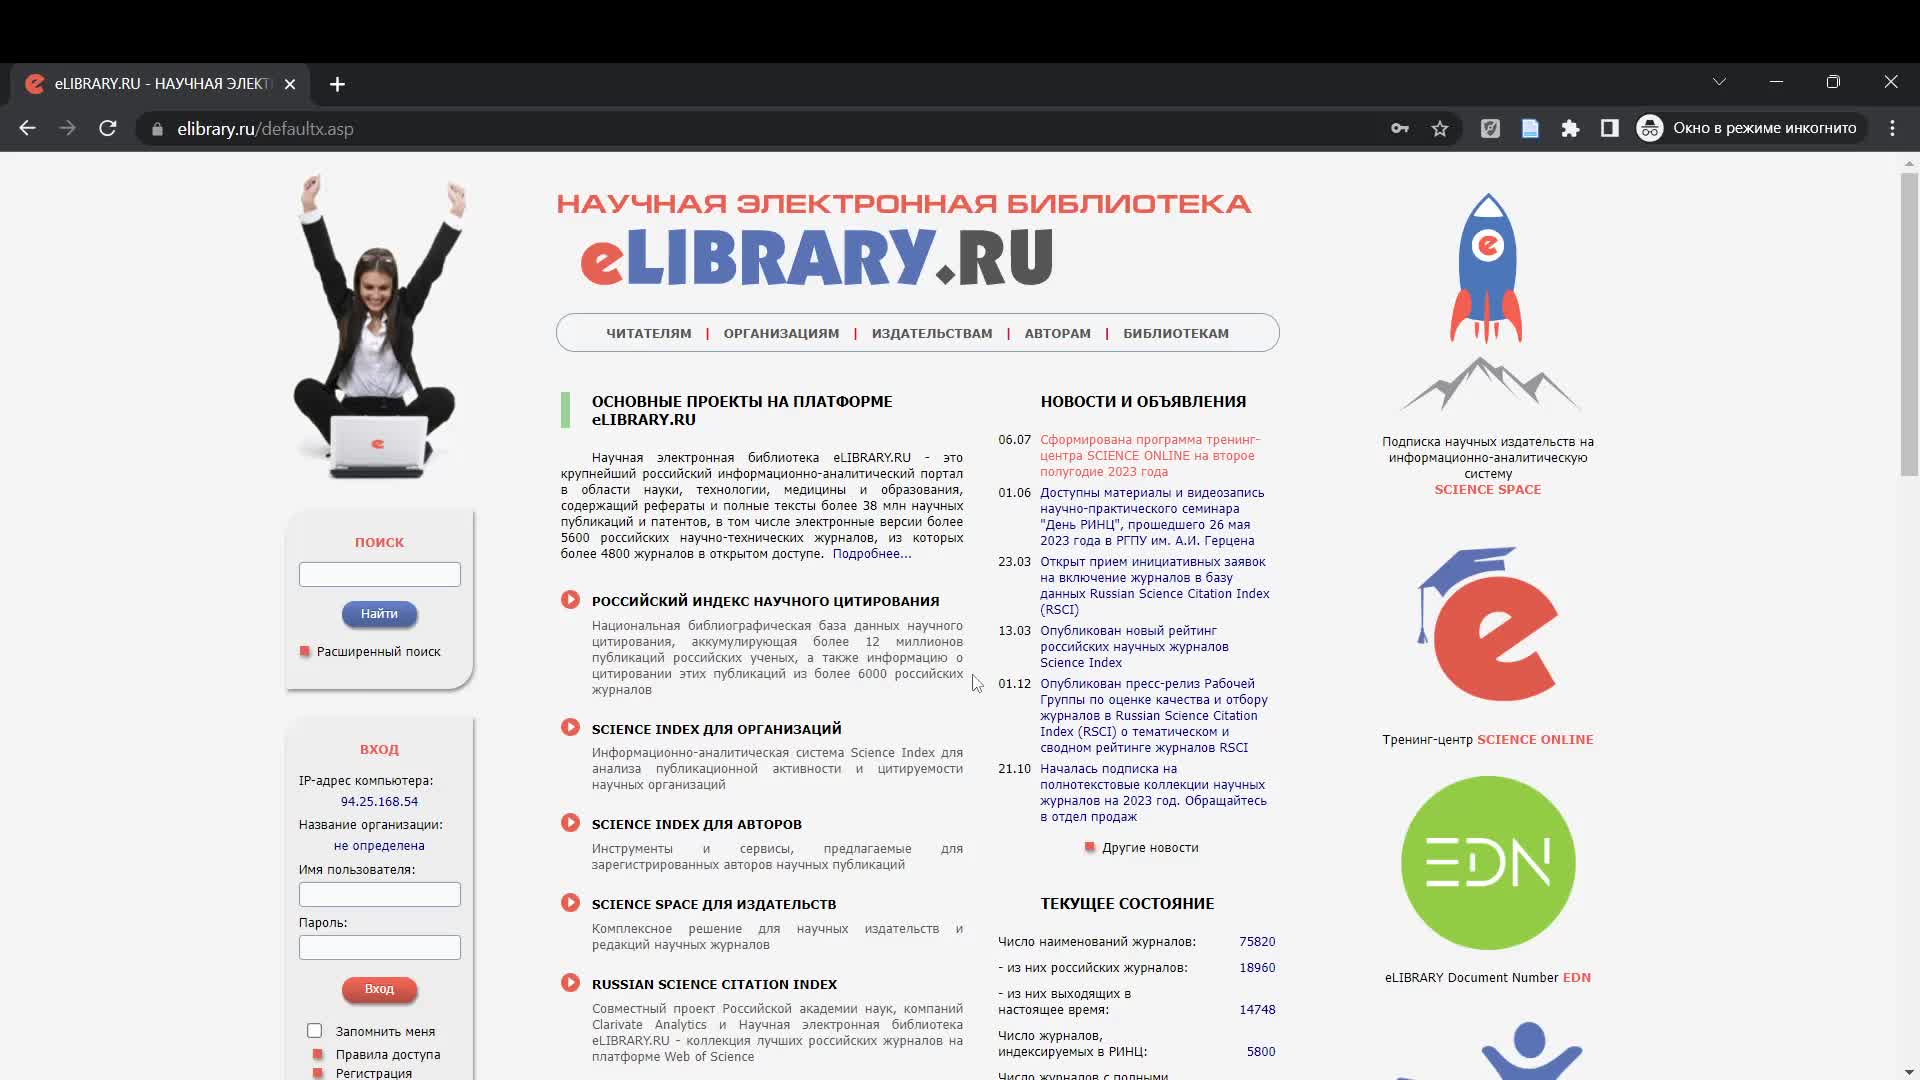Focus the Пароль input field
The width and height of the screenshot is (1920, 1080).
tap(379, 947)
